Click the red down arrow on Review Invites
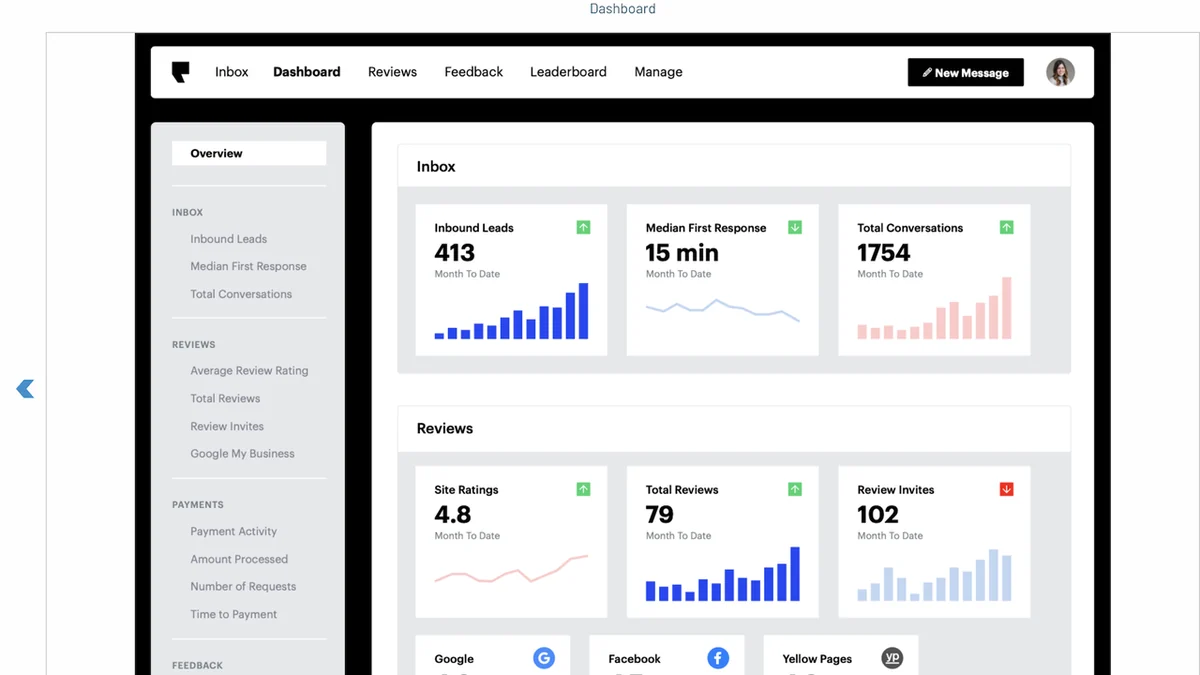 [x=1006, y=489]
